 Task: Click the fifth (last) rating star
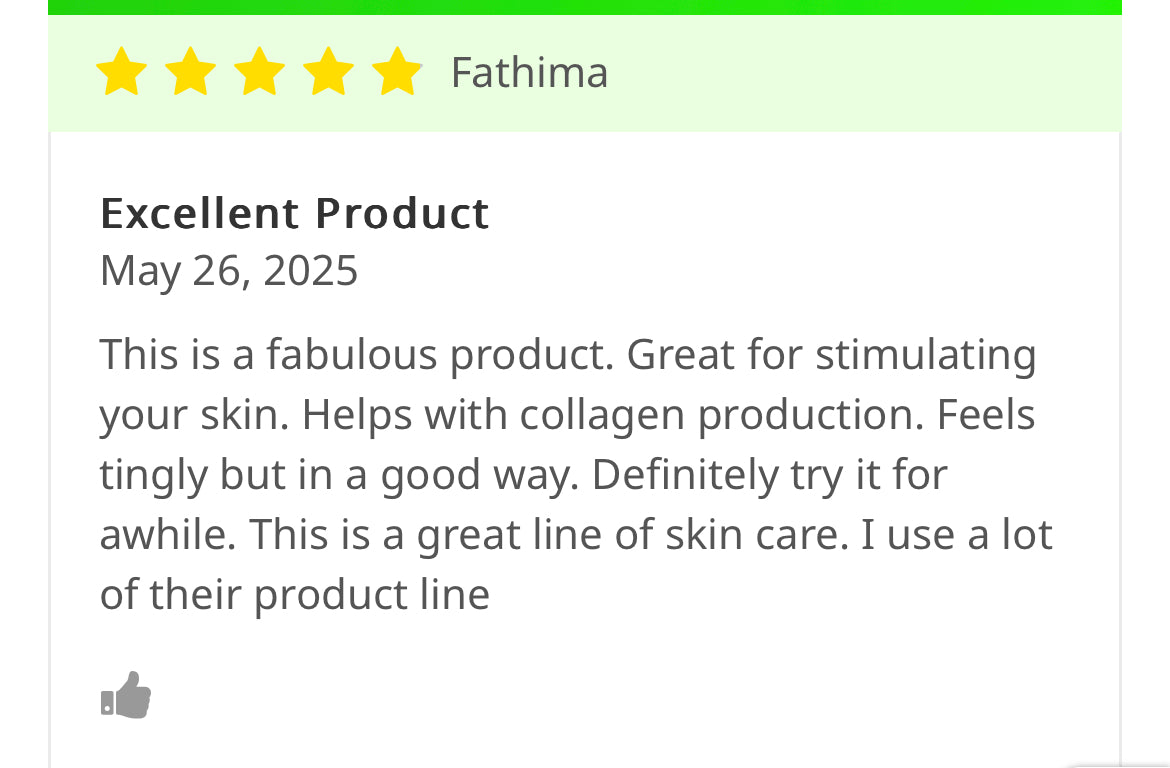point(397,73)
